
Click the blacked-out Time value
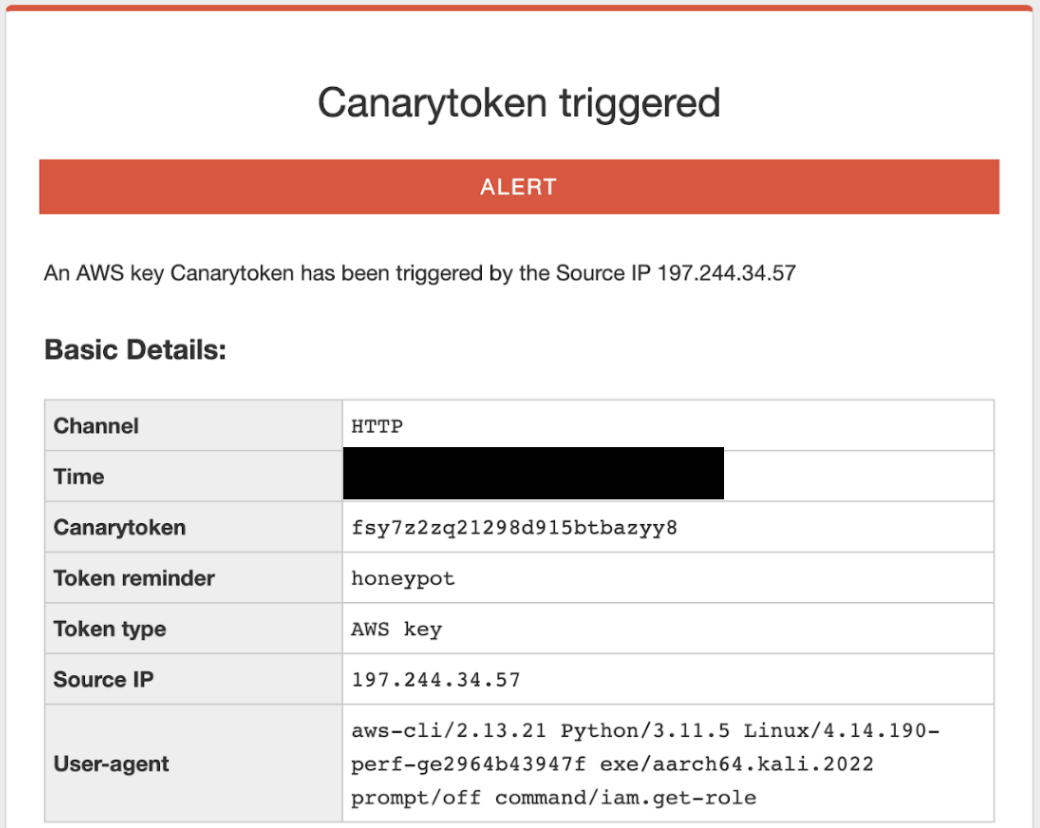533,474
